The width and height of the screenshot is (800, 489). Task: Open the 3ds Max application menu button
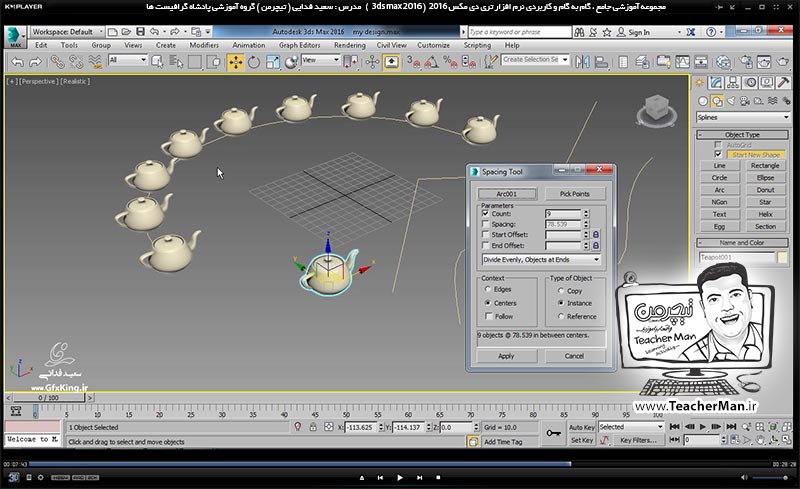click(x=14, y=36)
